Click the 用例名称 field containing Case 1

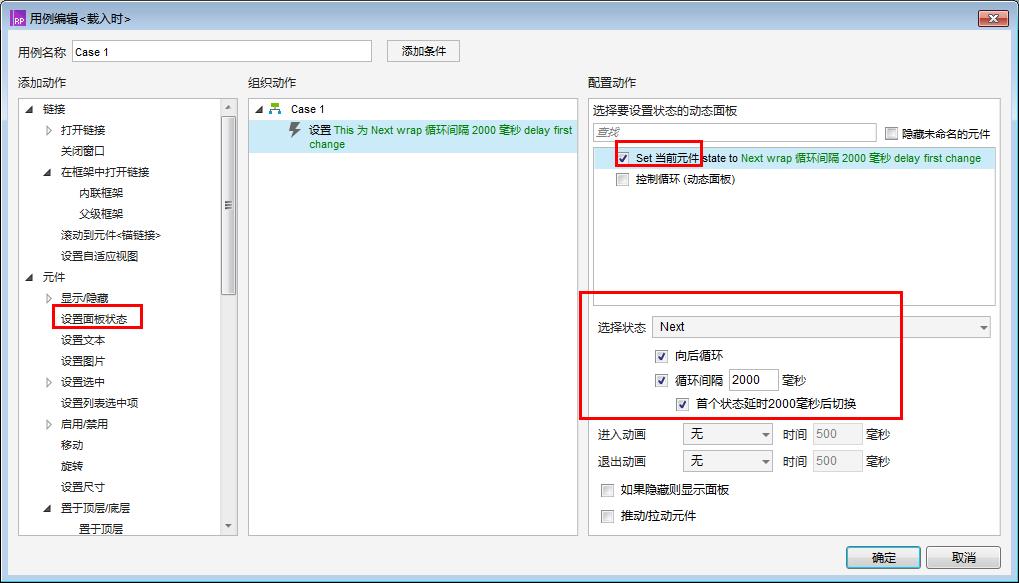[x=222, y=51]
